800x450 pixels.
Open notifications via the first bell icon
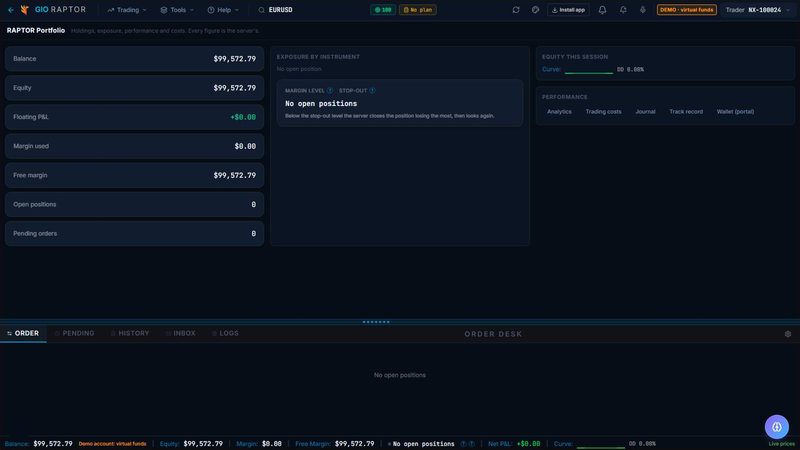pos(603,10)
